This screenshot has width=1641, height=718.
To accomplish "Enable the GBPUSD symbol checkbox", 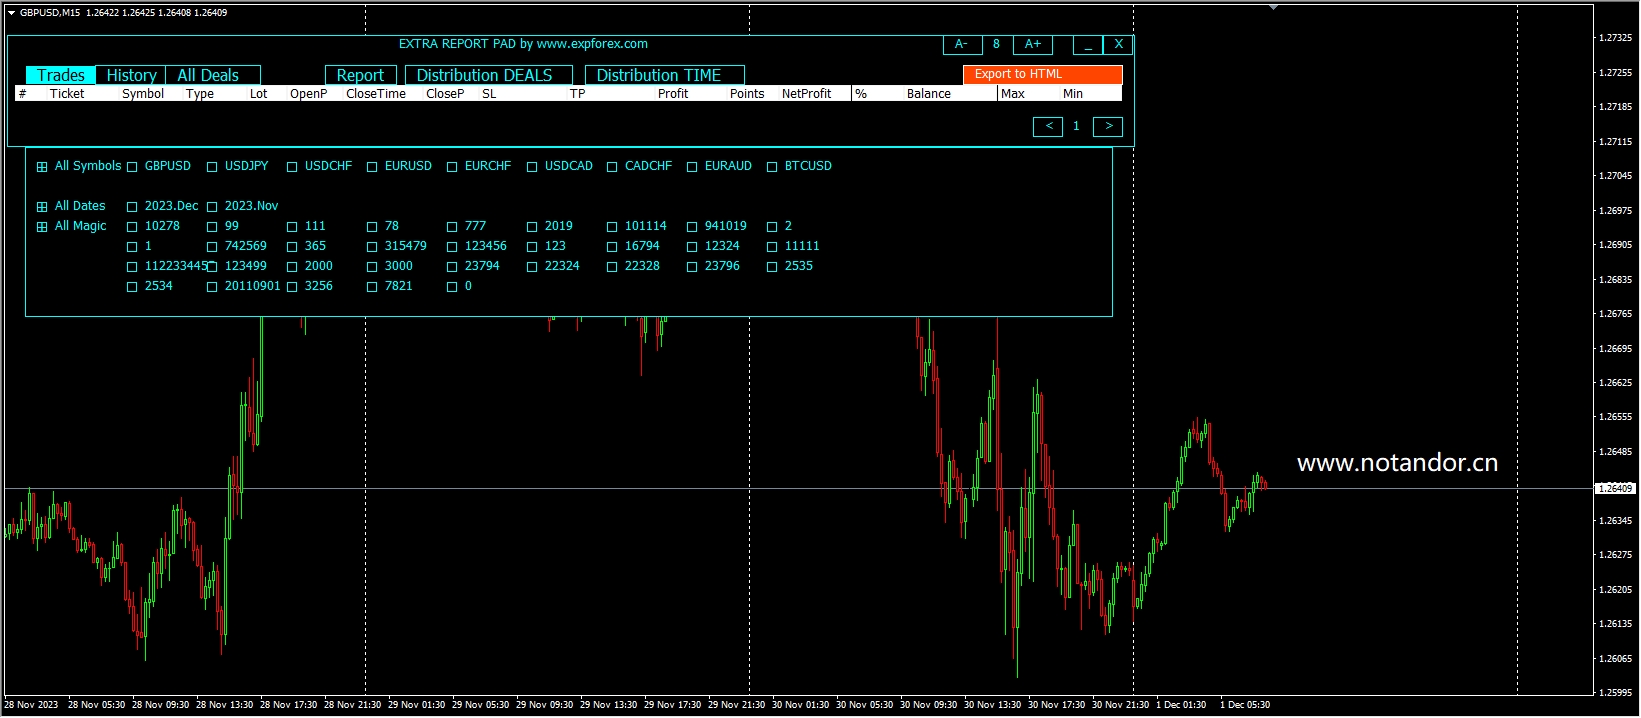I will (132, 167).
